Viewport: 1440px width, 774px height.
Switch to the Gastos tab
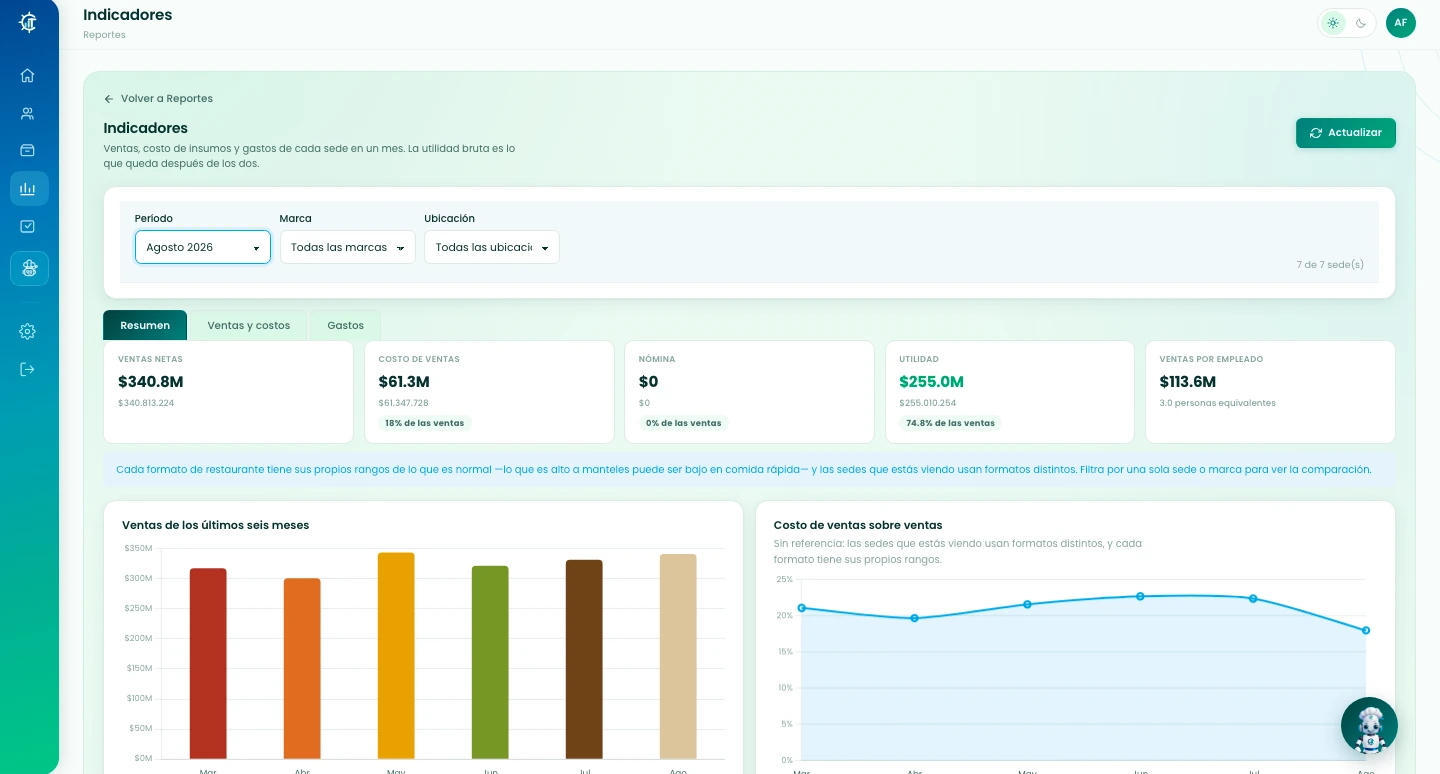[x=346, y=325]
